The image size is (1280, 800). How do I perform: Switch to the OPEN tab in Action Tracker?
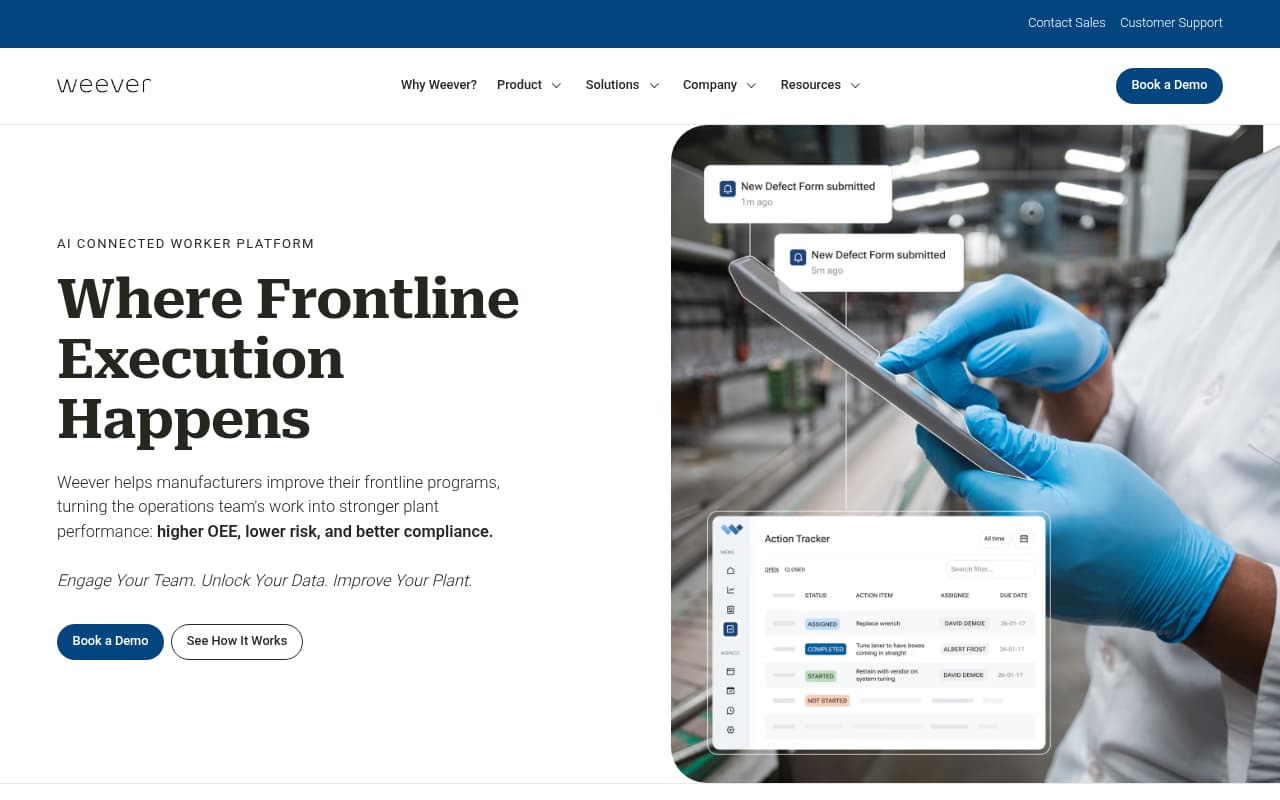click(x=772, y=570)
